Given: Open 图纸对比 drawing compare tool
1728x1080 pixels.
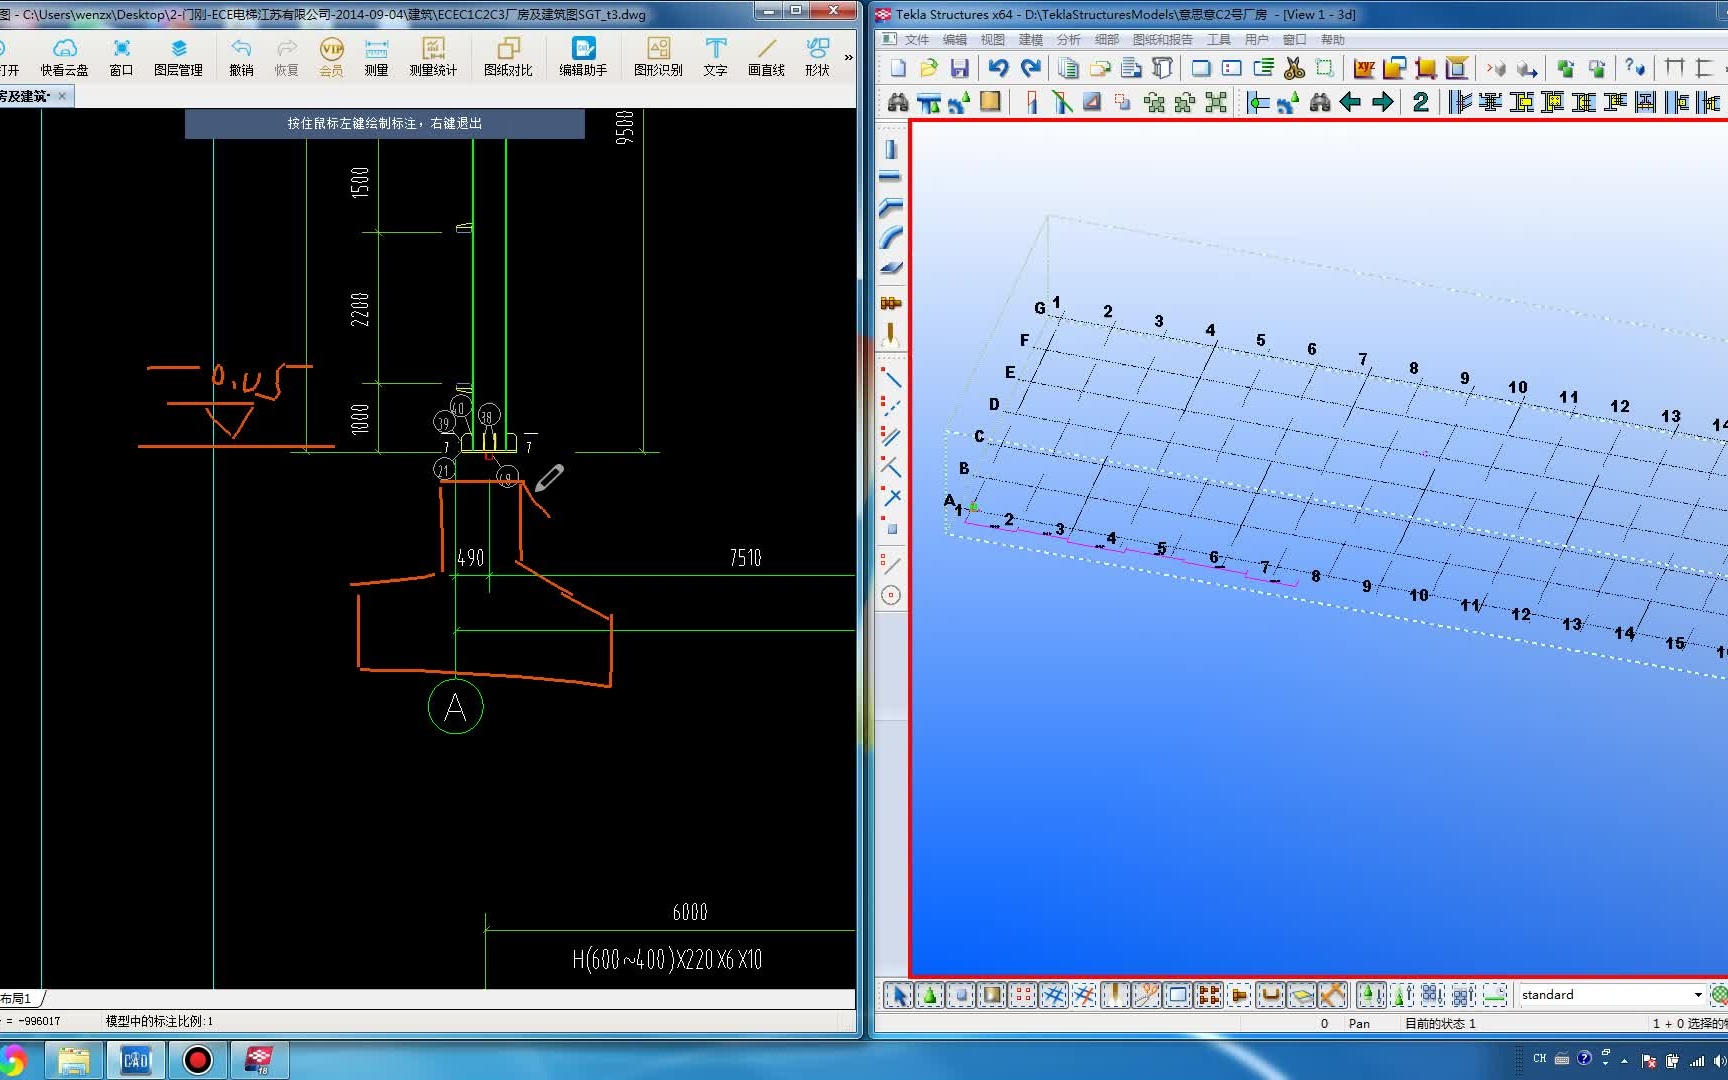Looking at the screenshot, I should [508, 57].
